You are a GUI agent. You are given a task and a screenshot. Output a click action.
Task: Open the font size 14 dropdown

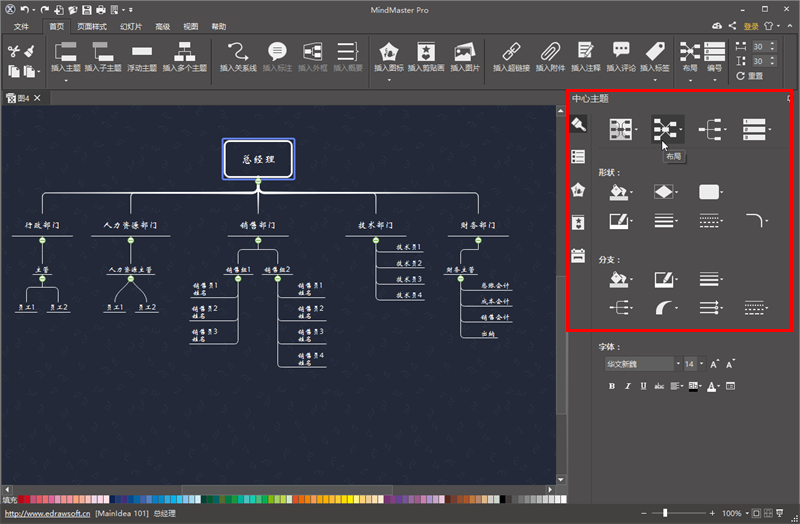(x=702, y=364)
